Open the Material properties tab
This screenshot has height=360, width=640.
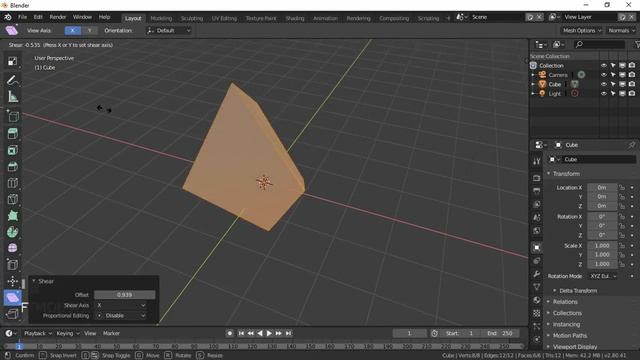tap(537, 300)
